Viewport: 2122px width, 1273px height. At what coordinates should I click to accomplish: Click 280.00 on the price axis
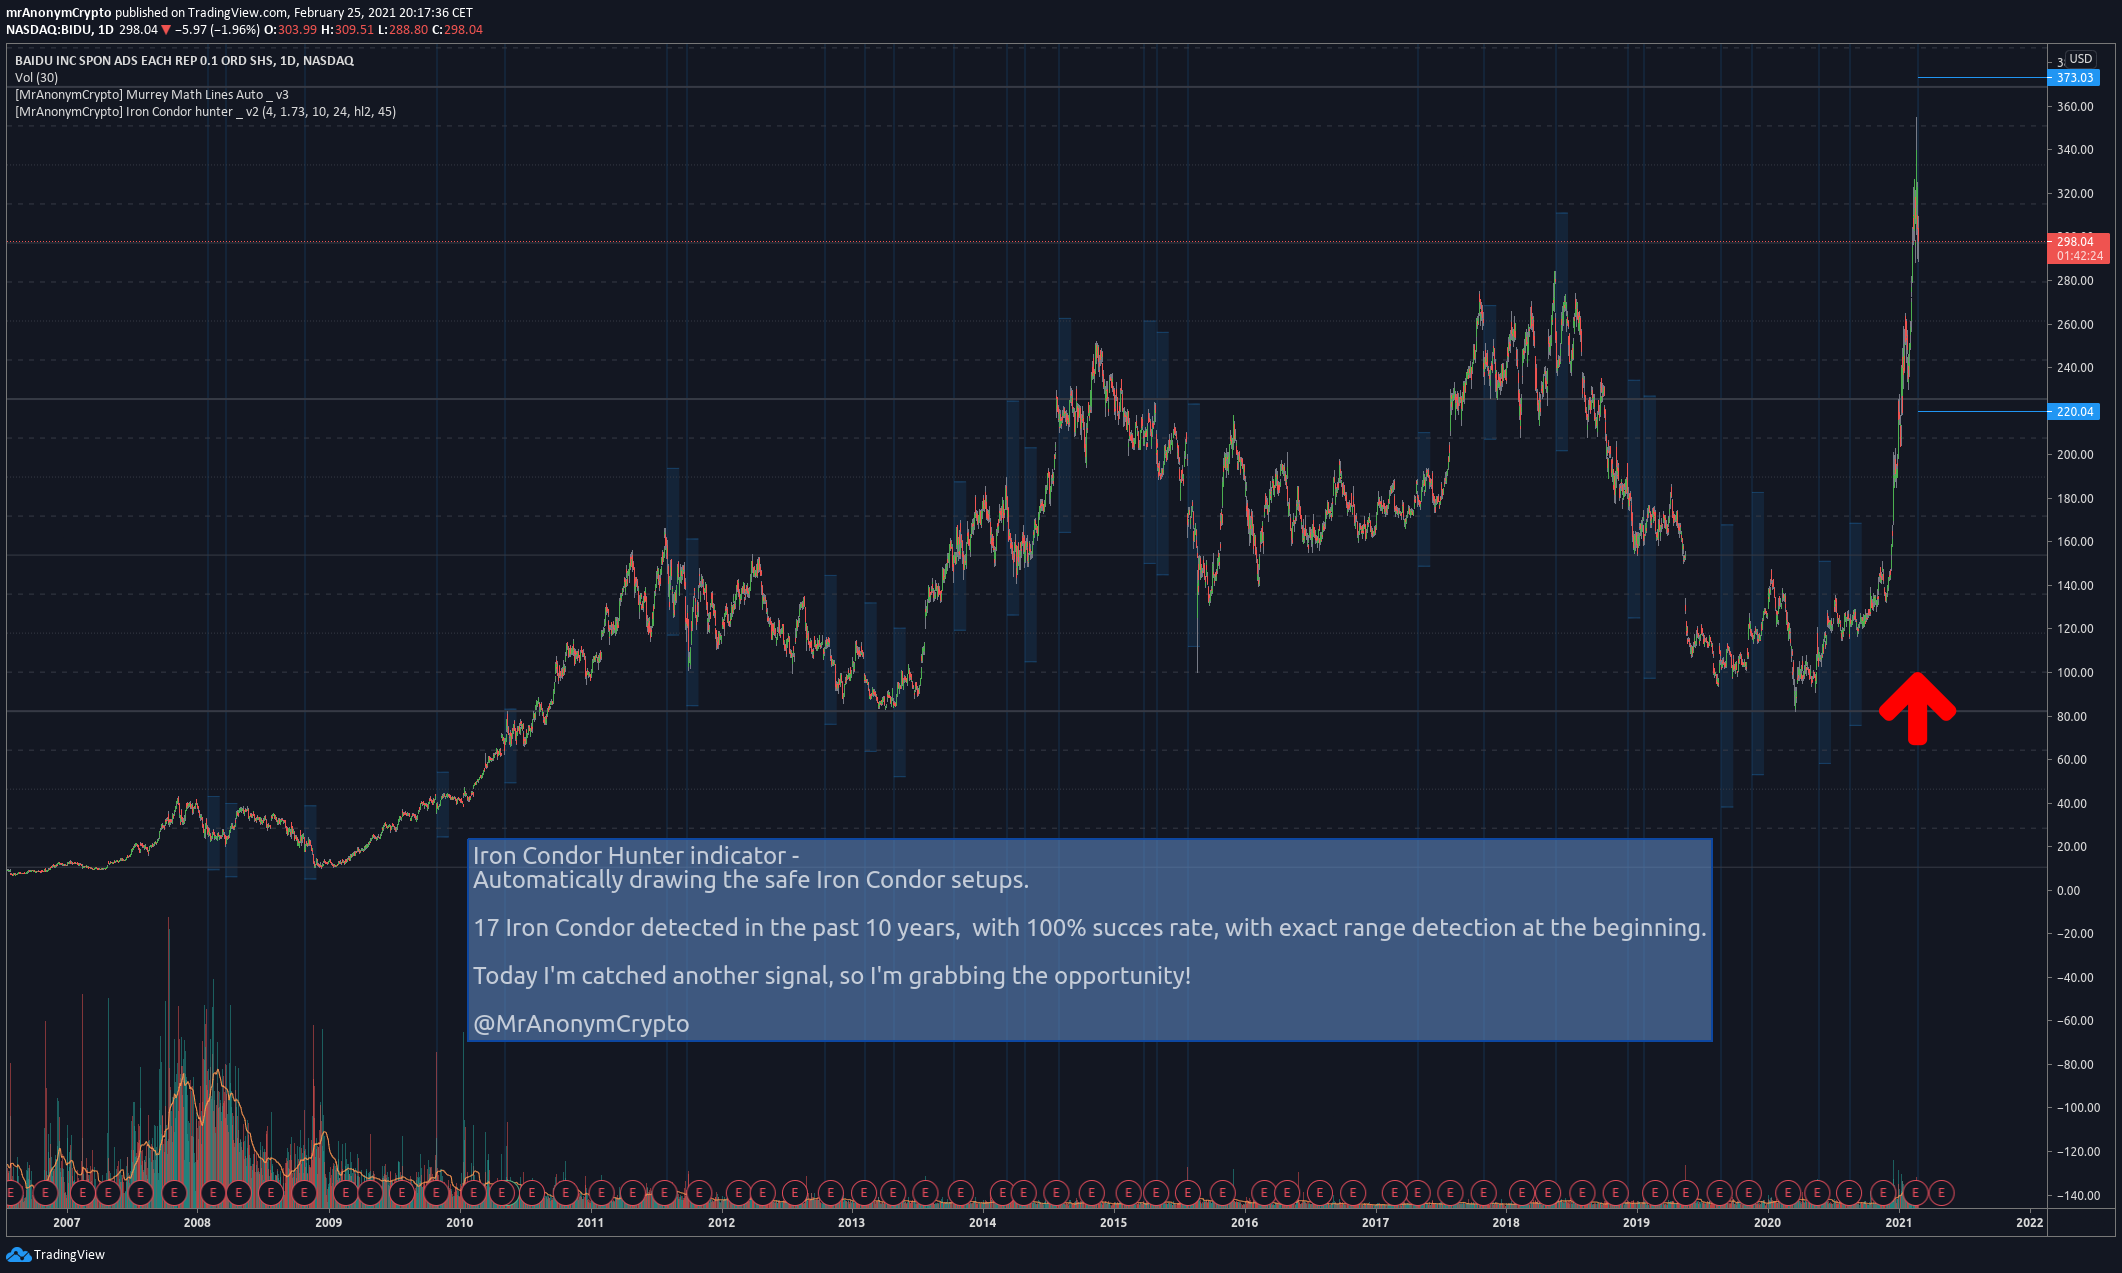point(2075,281)
